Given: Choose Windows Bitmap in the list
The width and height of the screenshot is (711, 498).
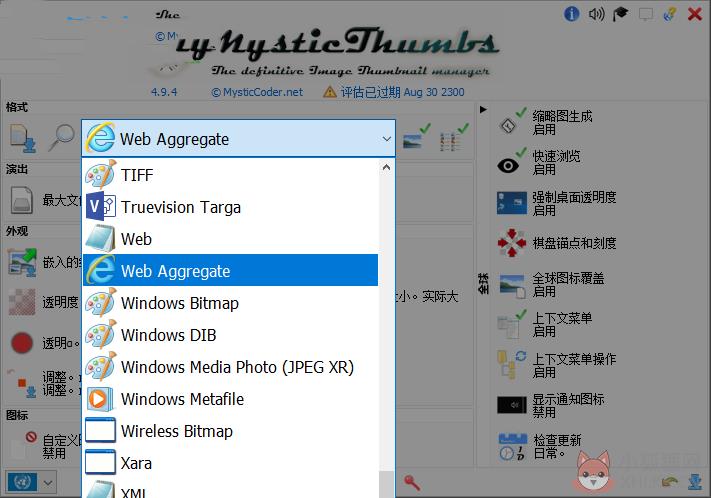Looking at the screenshot, I should pyautogui.click(x=231, y=303).
